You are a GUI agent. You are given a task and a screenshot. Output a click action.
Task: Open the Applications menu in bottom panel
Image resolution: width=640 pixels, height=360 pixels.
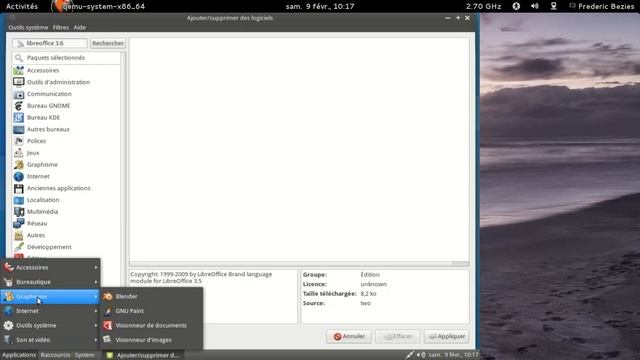[19, 355]
